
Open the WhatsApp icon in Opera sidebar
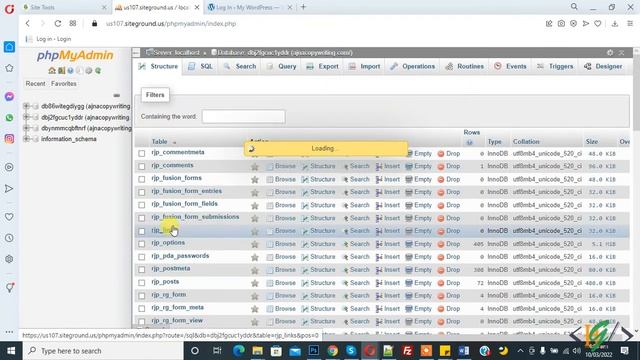pos(9,118)
